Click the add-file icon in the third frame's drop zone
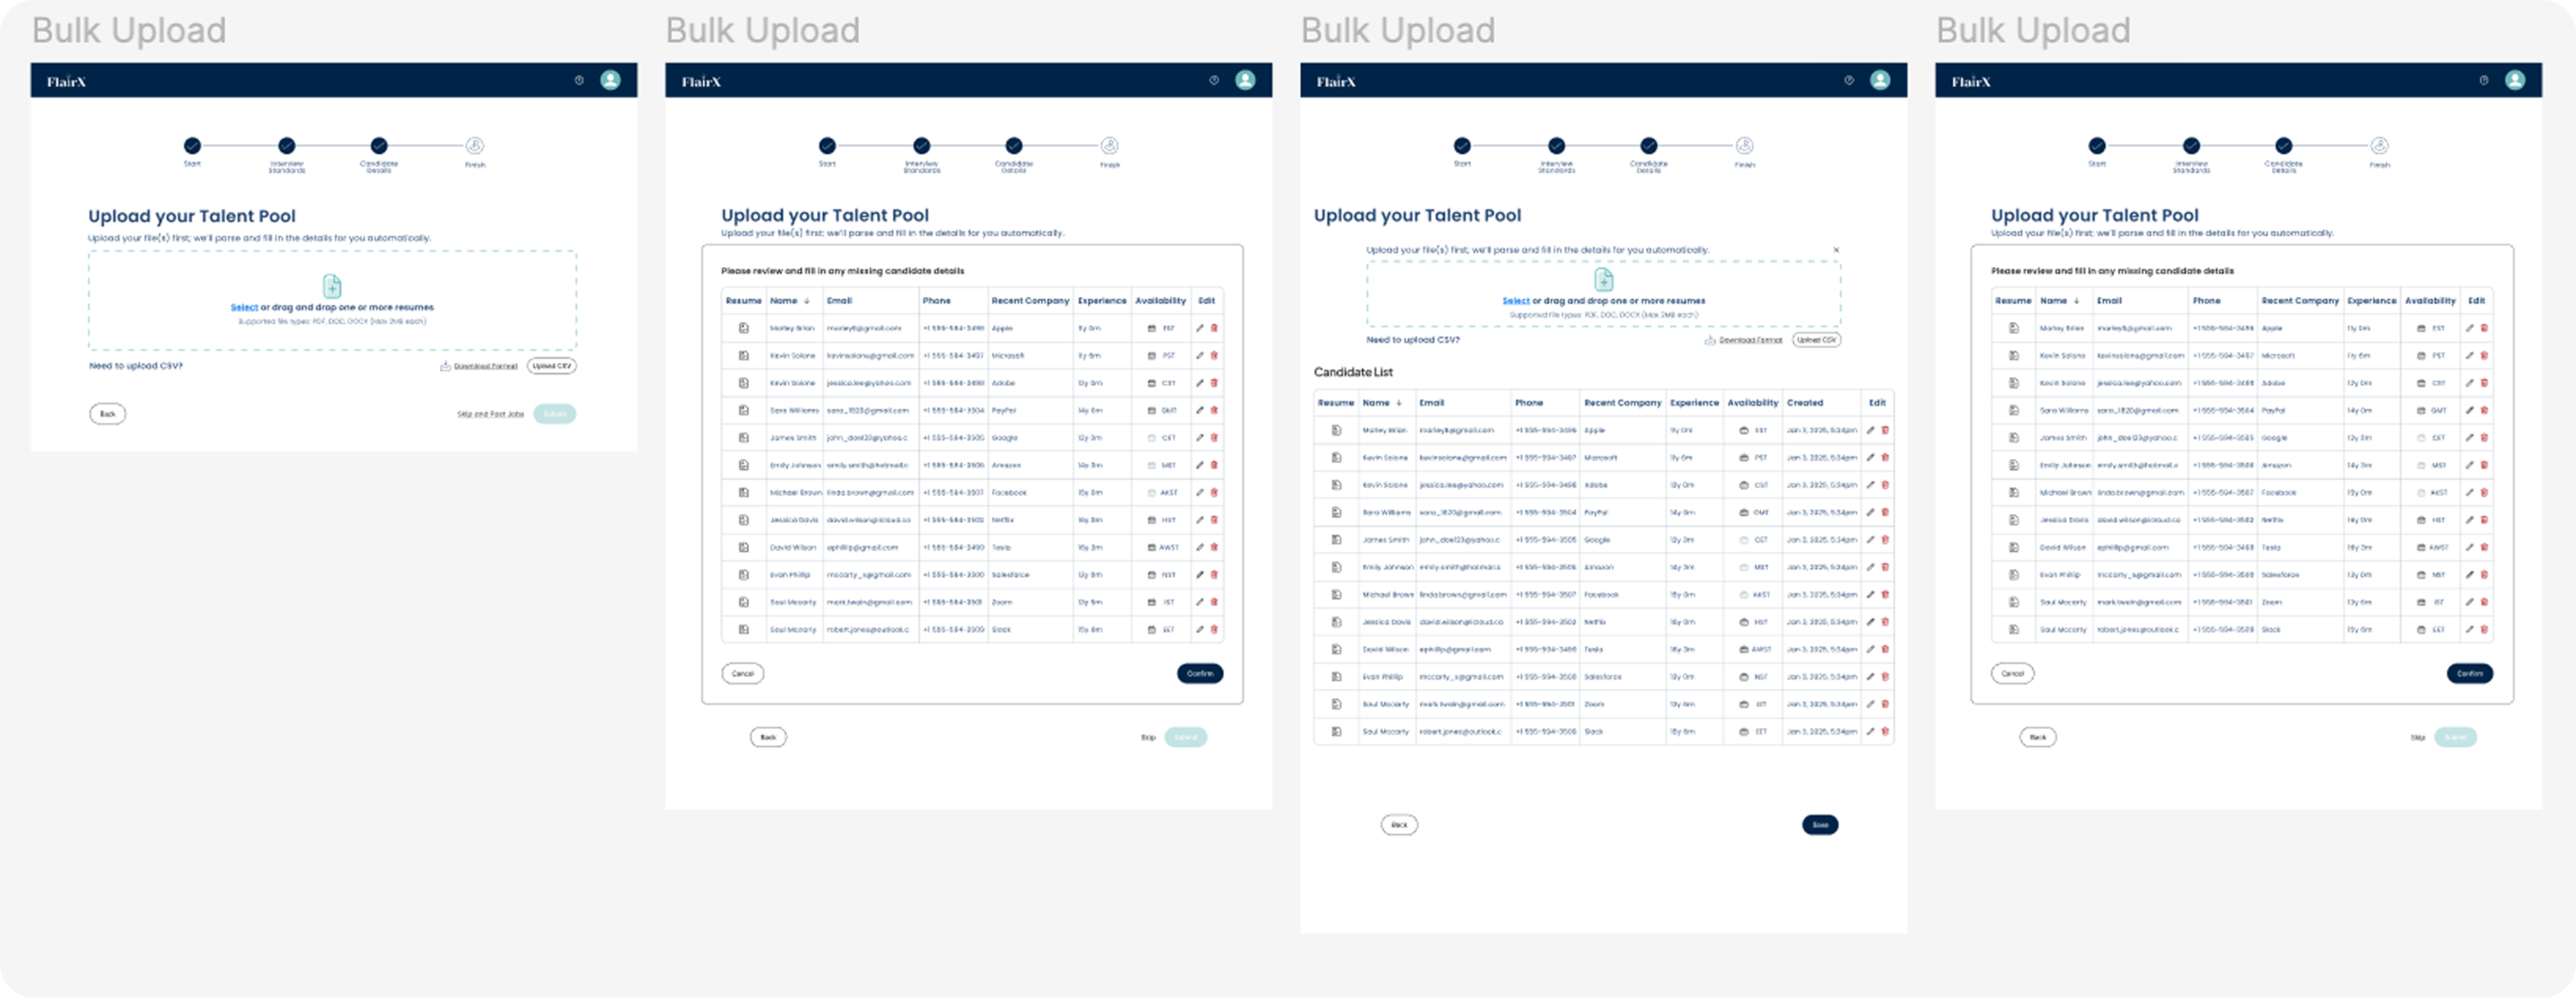The height and width of the screenshot is (998, 2576). click(x=1603, y=279)
